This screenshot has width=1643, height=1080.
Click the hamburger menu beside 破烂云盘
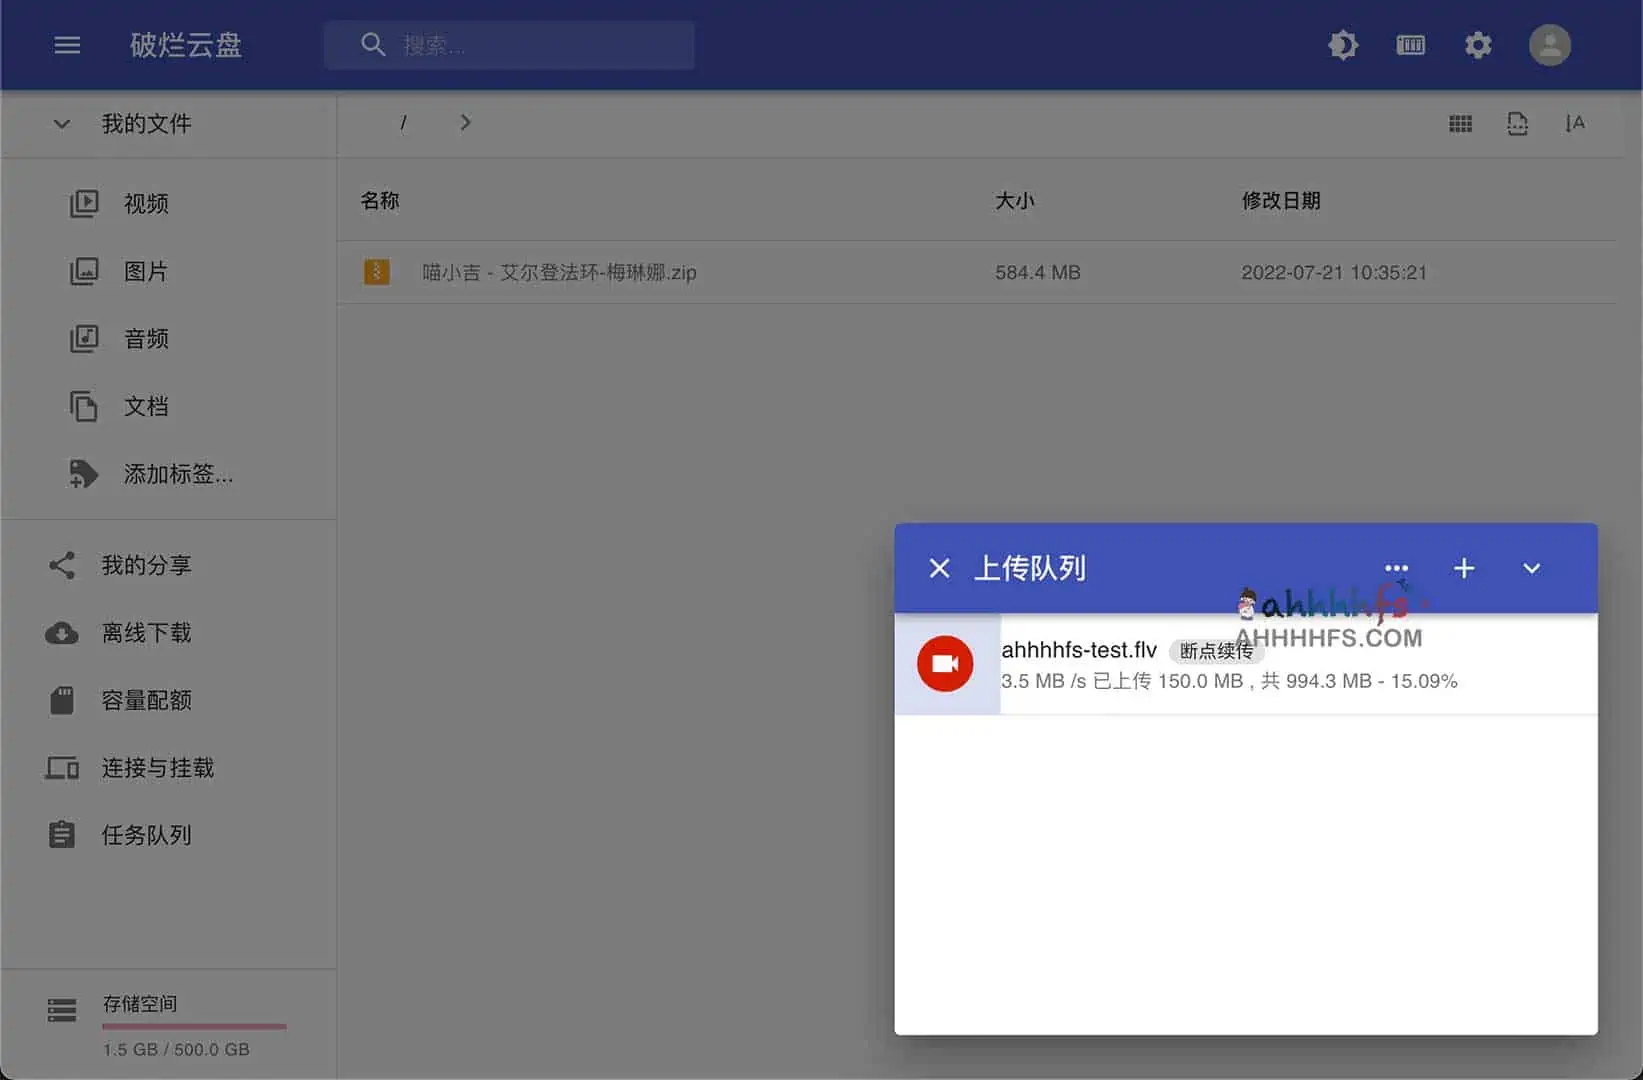click(x=67, y=44)
